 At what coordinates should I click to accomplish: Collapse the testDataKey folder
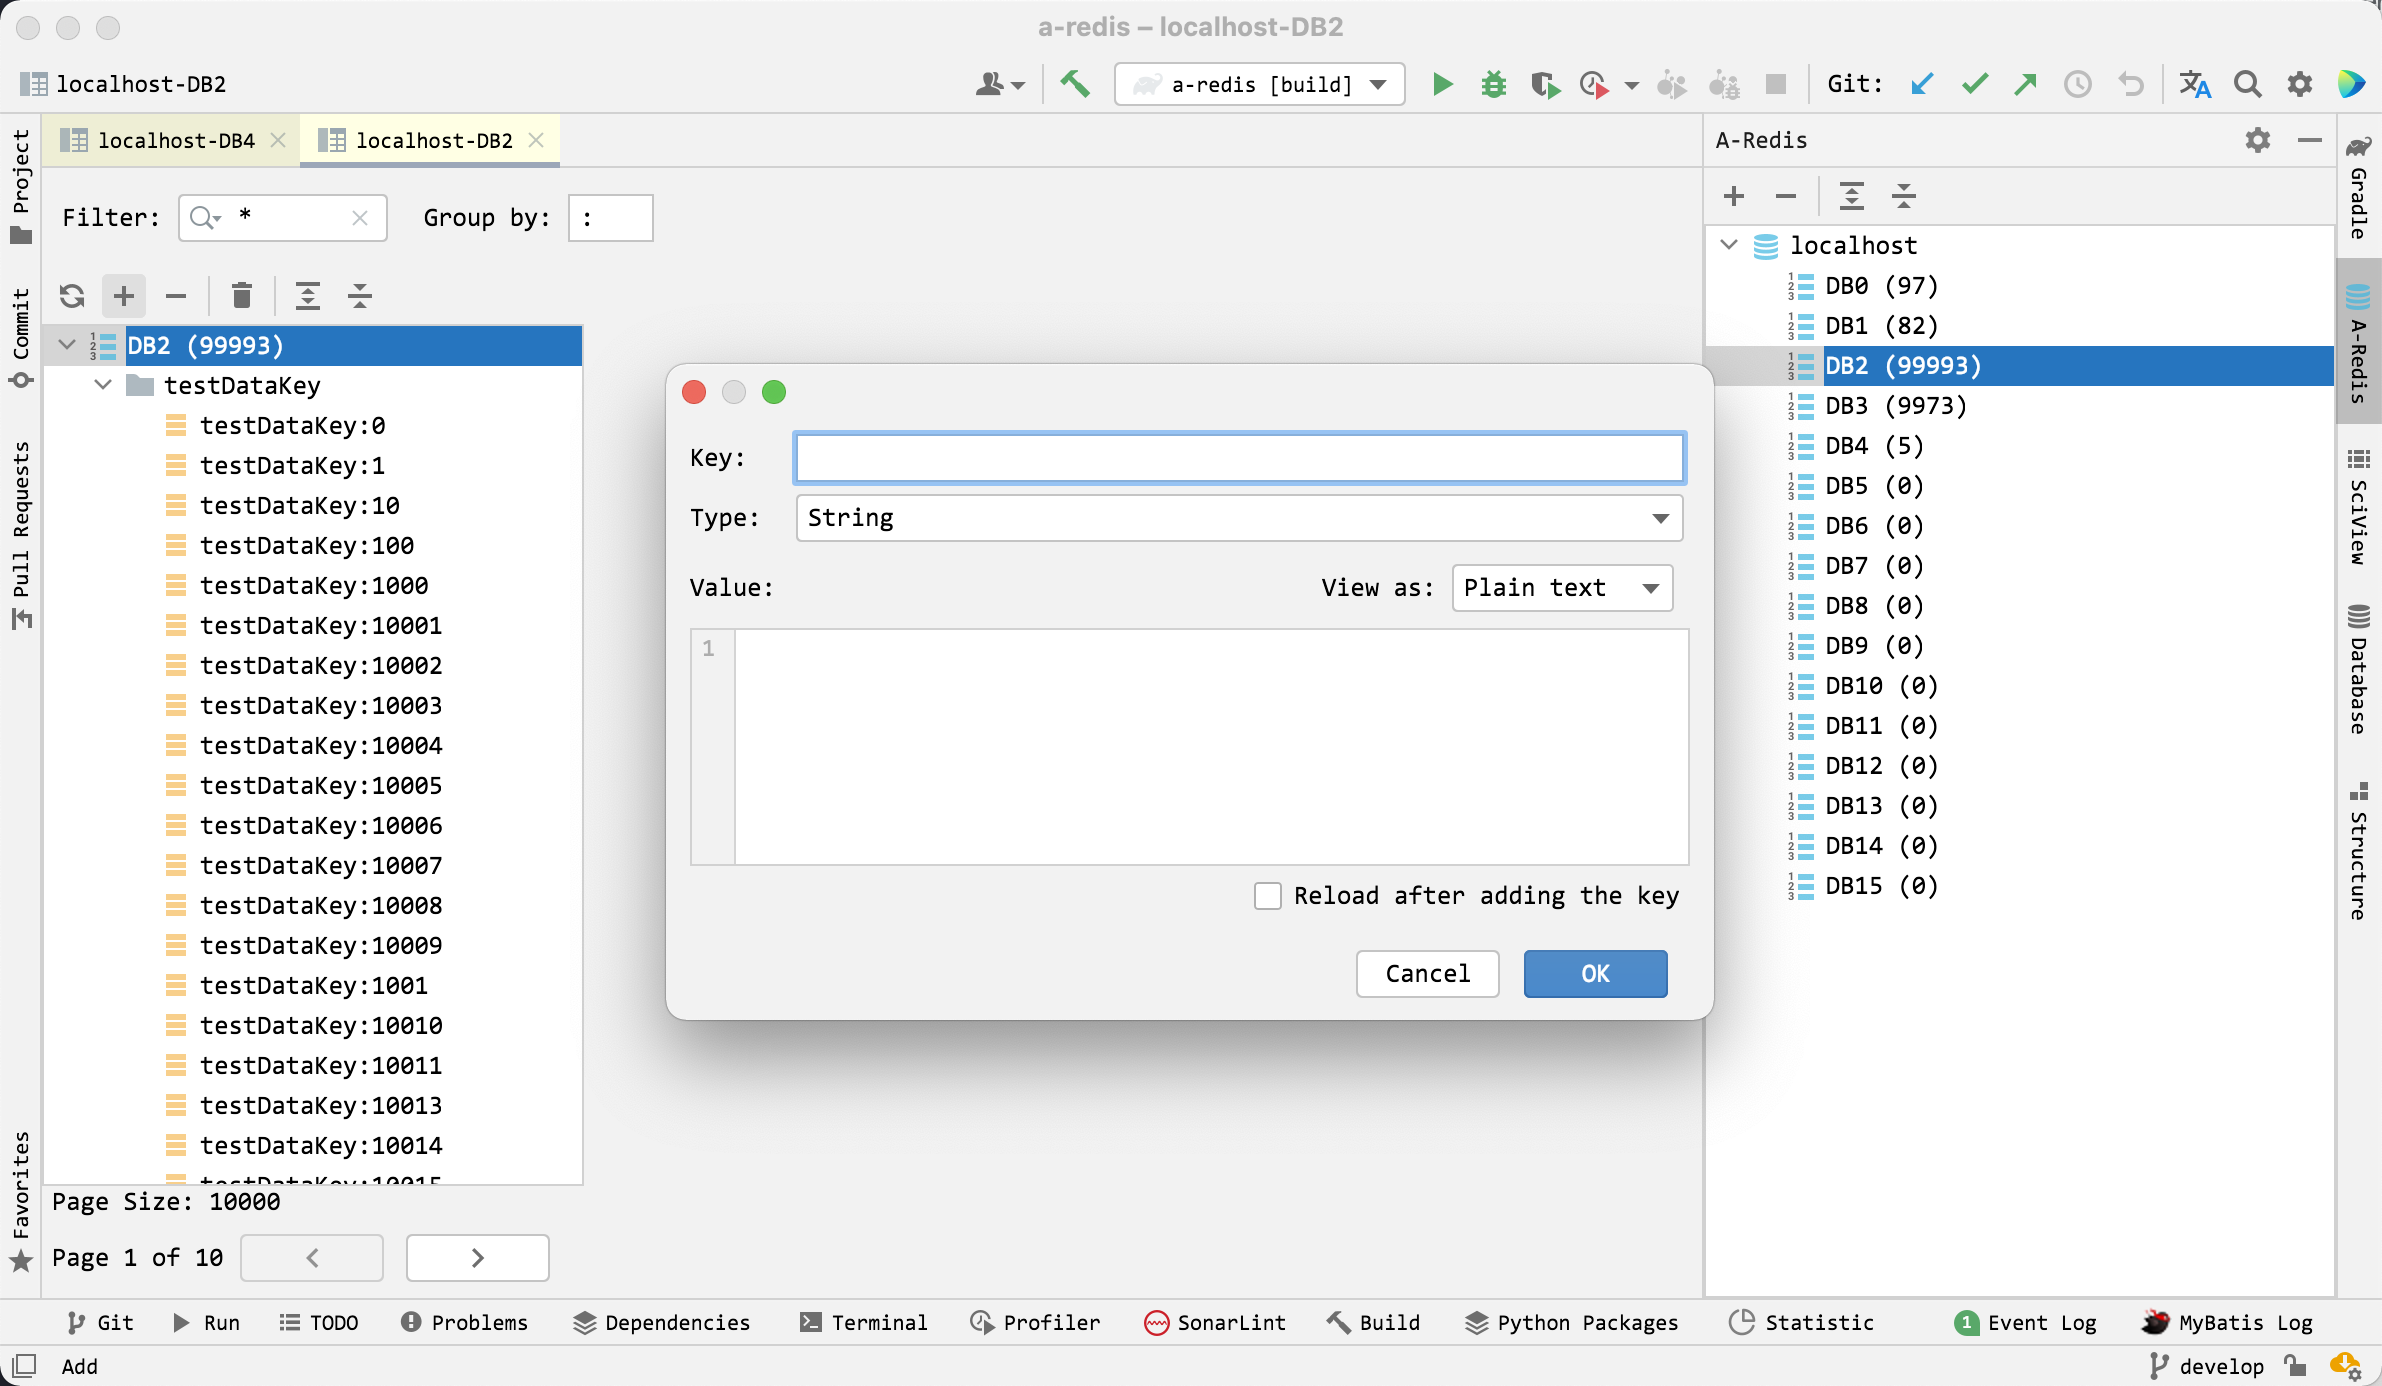[x=103, y=385]
